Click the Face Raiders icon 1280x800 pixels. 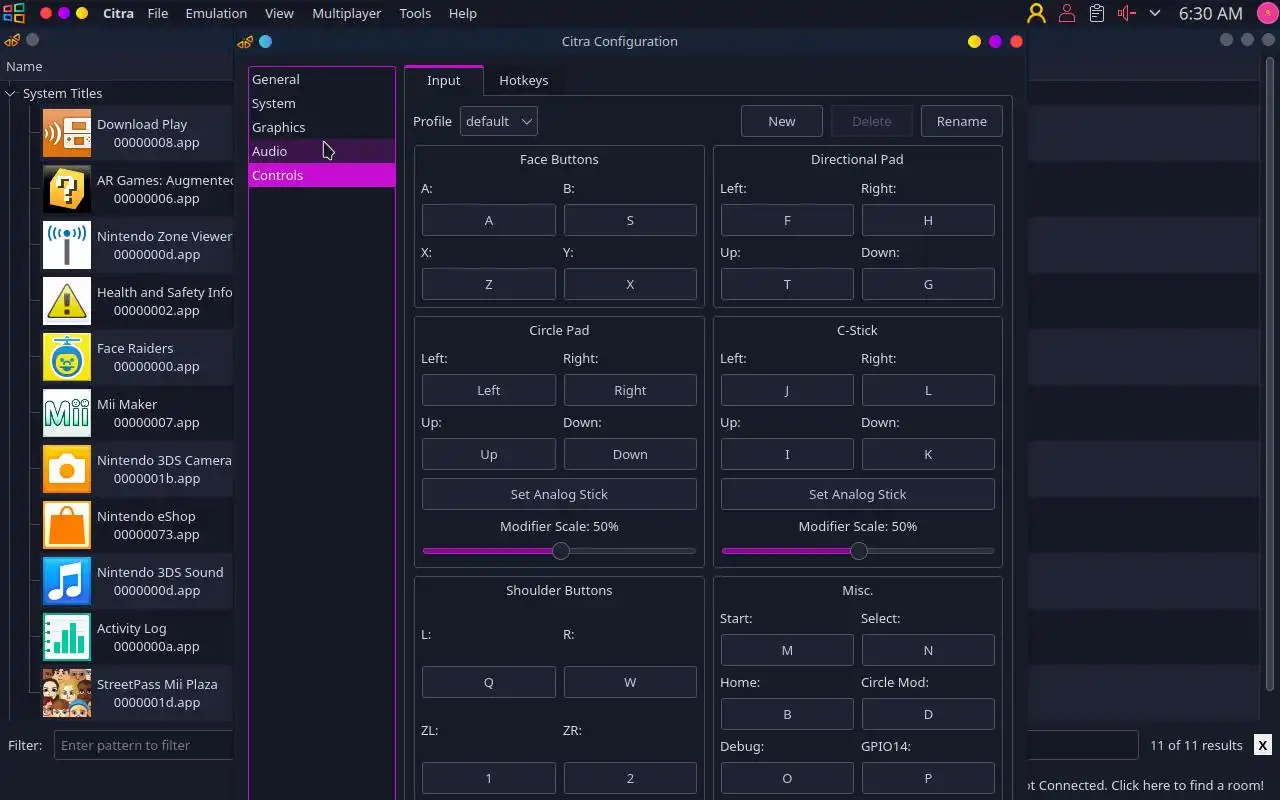67,357
